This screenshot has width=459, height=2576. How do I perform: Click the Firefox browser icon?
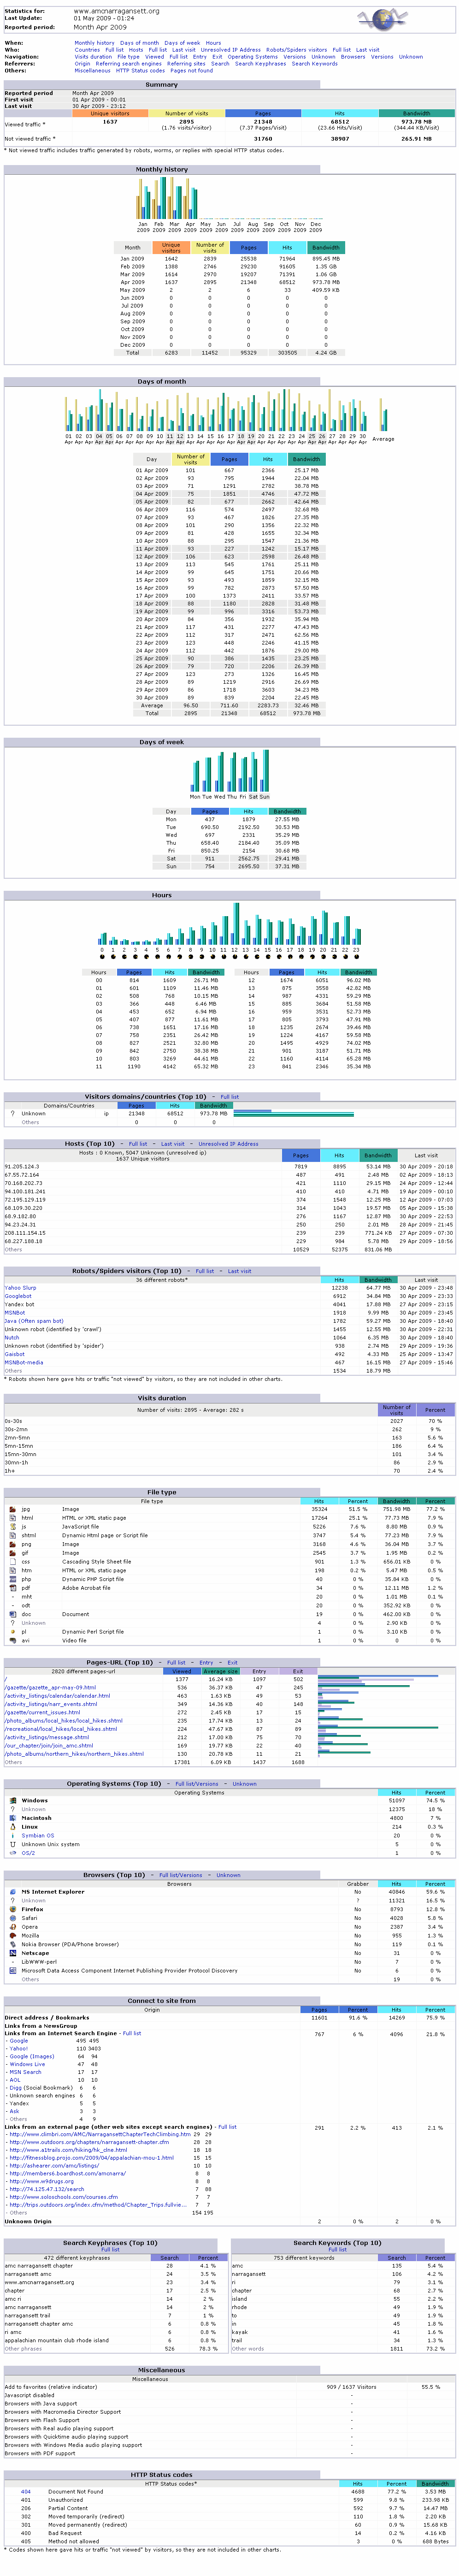pos(12,1909)
